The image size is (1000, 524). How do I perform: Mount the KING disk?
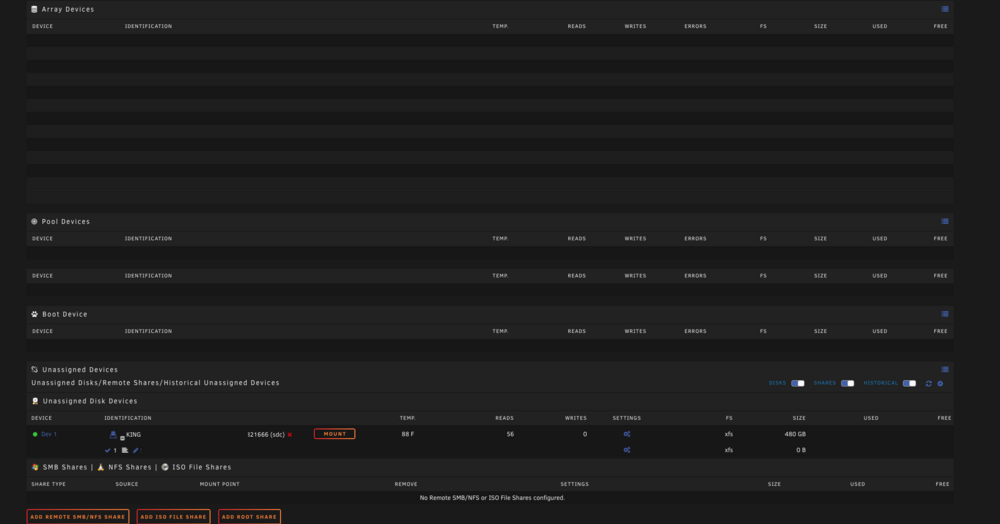(x=334, y=434)
